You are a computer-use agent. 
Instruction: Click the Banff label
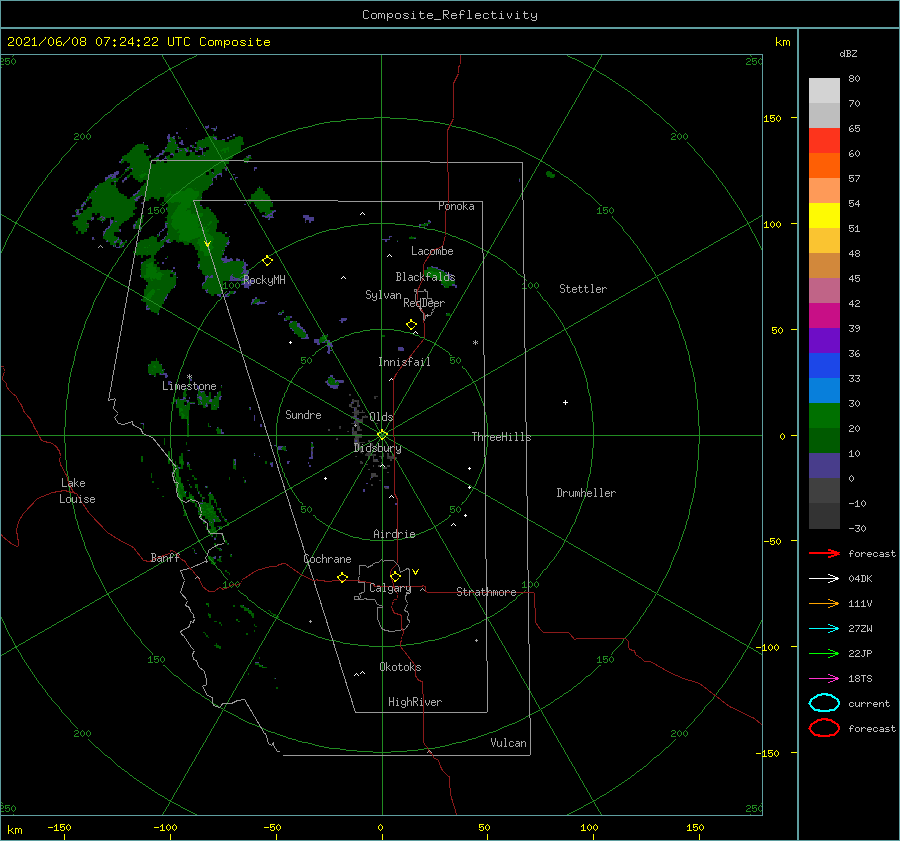coord(165,557)
